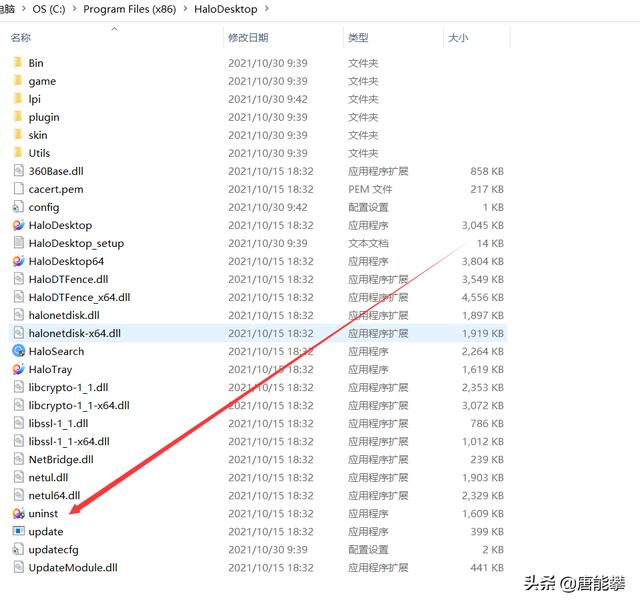Select the libssl-1_1.dll file name
The height and width of the screenshot is (606, 640).
(x=58, y=423)
